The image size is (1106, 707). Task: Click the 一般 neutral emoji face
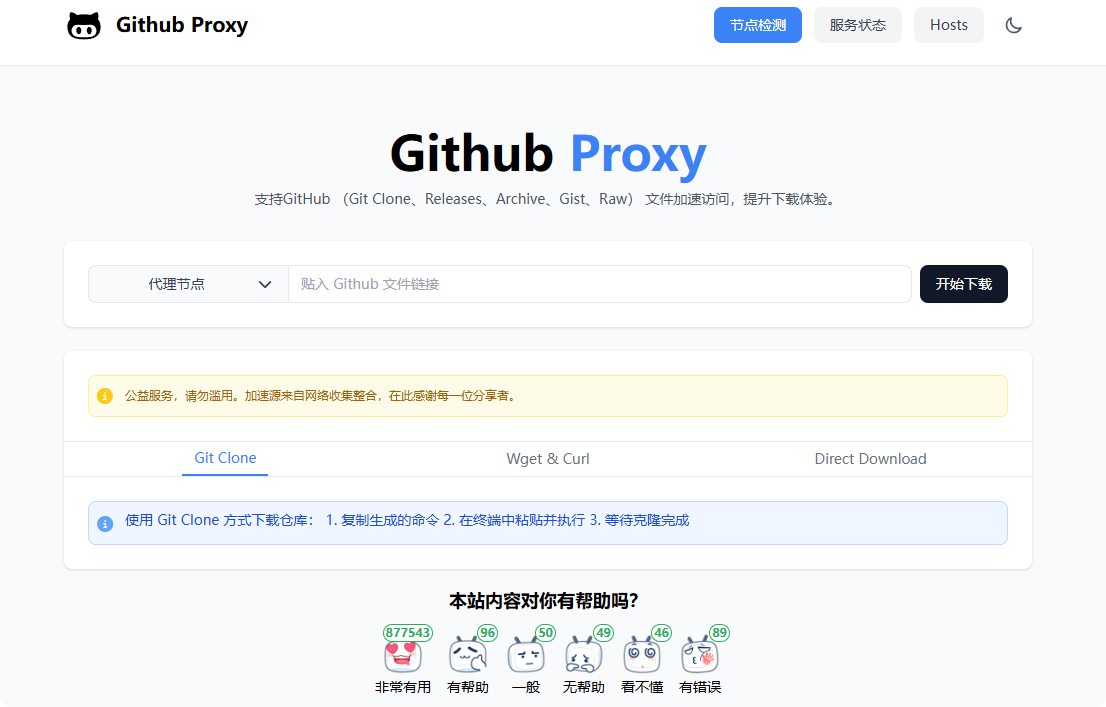526,656
